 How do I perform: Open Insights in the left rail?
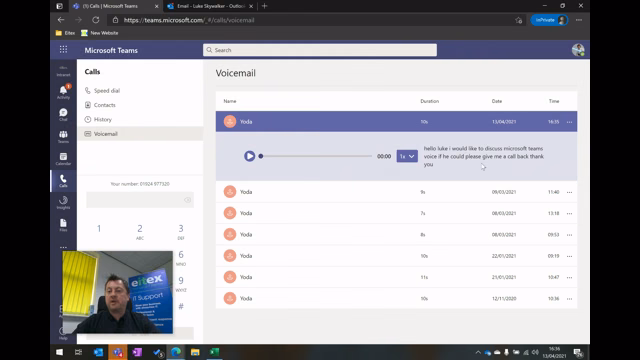[x=63, y=203]
